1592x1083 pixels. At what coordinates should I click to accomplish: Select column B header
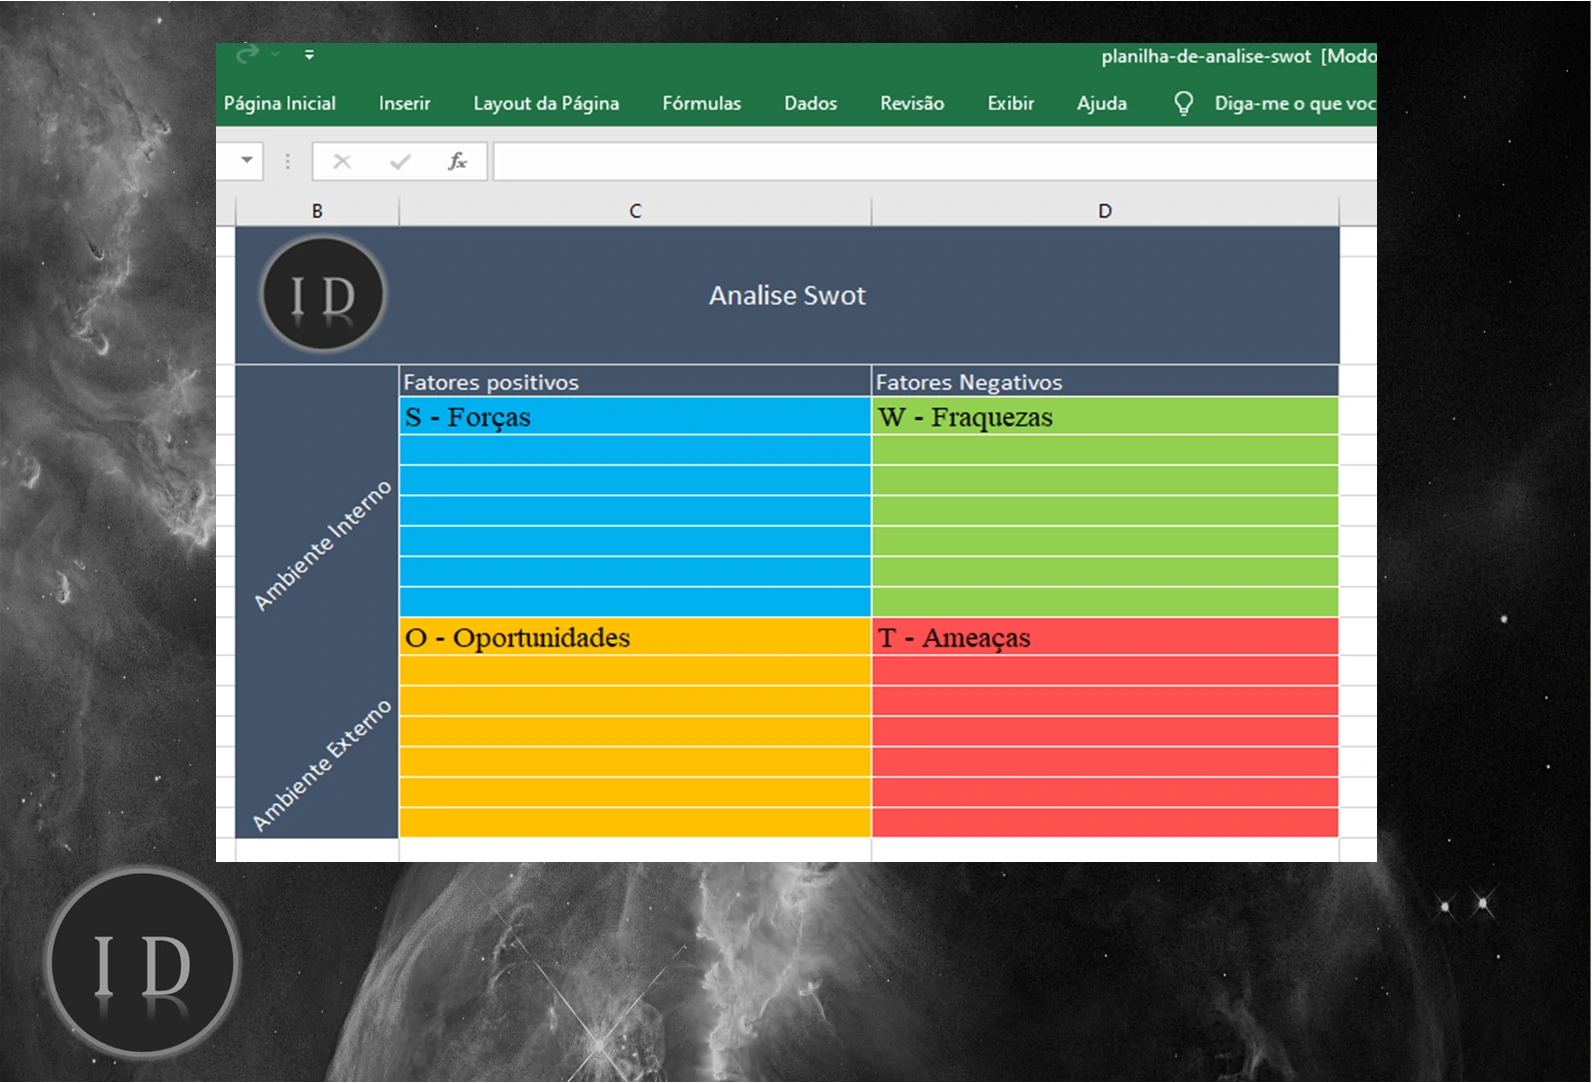[317, 211]
